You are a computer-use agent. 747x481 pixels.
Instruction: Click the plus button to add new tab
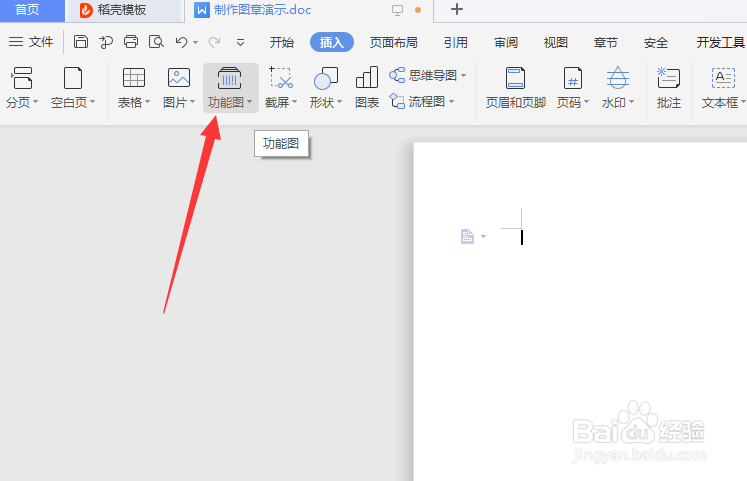pyautogui.click(x=456, y=9)
